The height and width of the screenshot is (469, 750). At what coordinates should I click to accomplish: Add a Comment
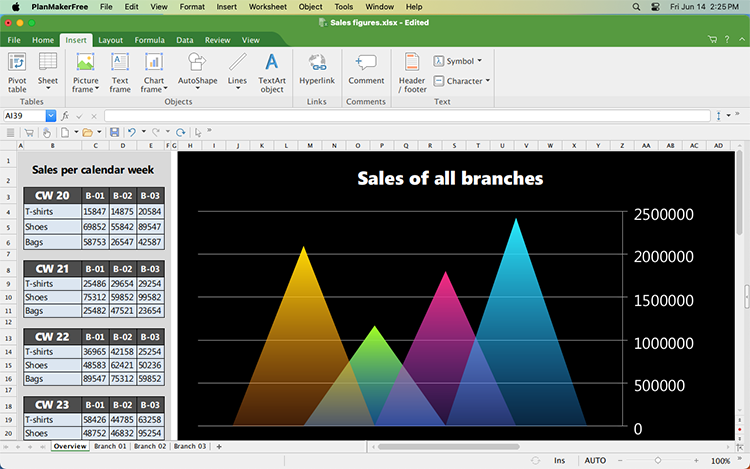pyautogui.click(x=366, y=69)
